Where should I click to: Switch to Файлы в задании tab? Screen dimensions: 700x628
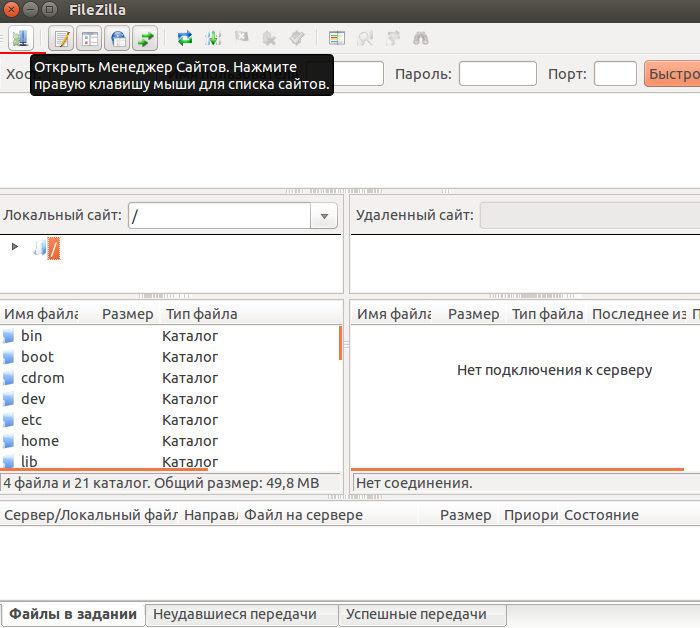73,615
